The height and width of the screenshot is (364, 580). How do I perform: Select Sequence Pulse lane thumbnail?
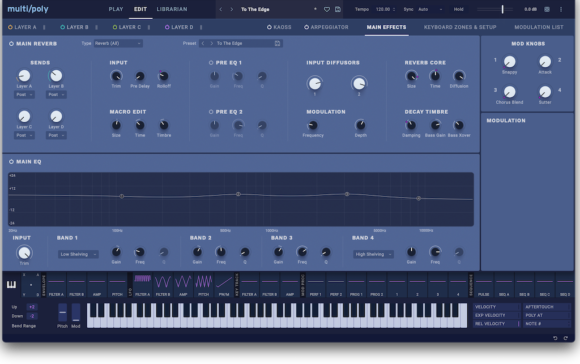[483, 284]
